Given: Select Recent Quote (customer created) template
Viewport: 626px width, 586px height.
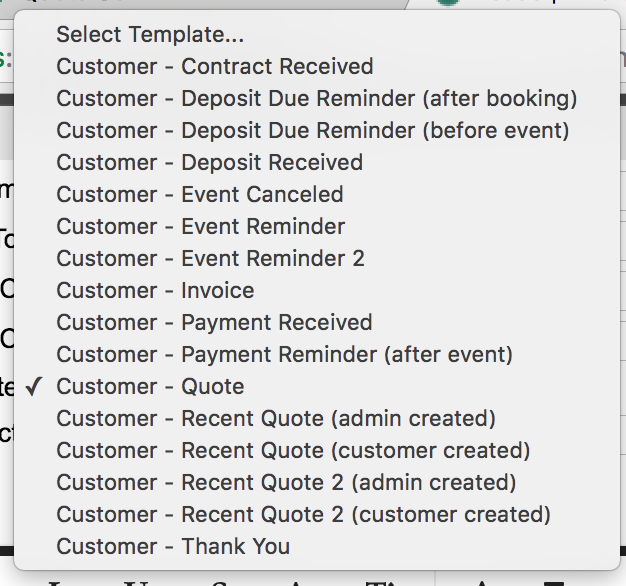Looking at the screenshot, I should click(293, 451).
